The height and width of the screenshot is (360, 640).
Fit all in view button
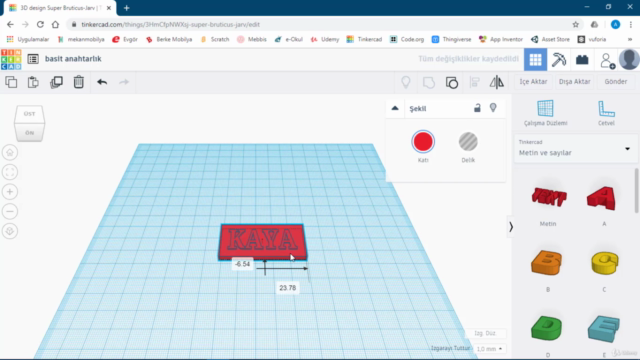click(10, 172)
